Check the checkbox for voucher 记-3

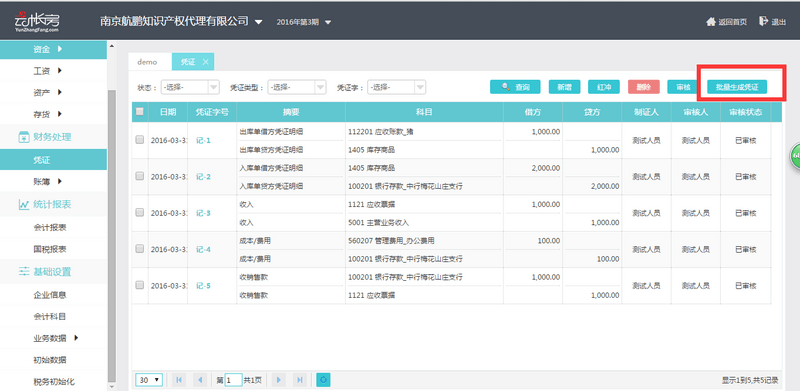coord(139,212)
